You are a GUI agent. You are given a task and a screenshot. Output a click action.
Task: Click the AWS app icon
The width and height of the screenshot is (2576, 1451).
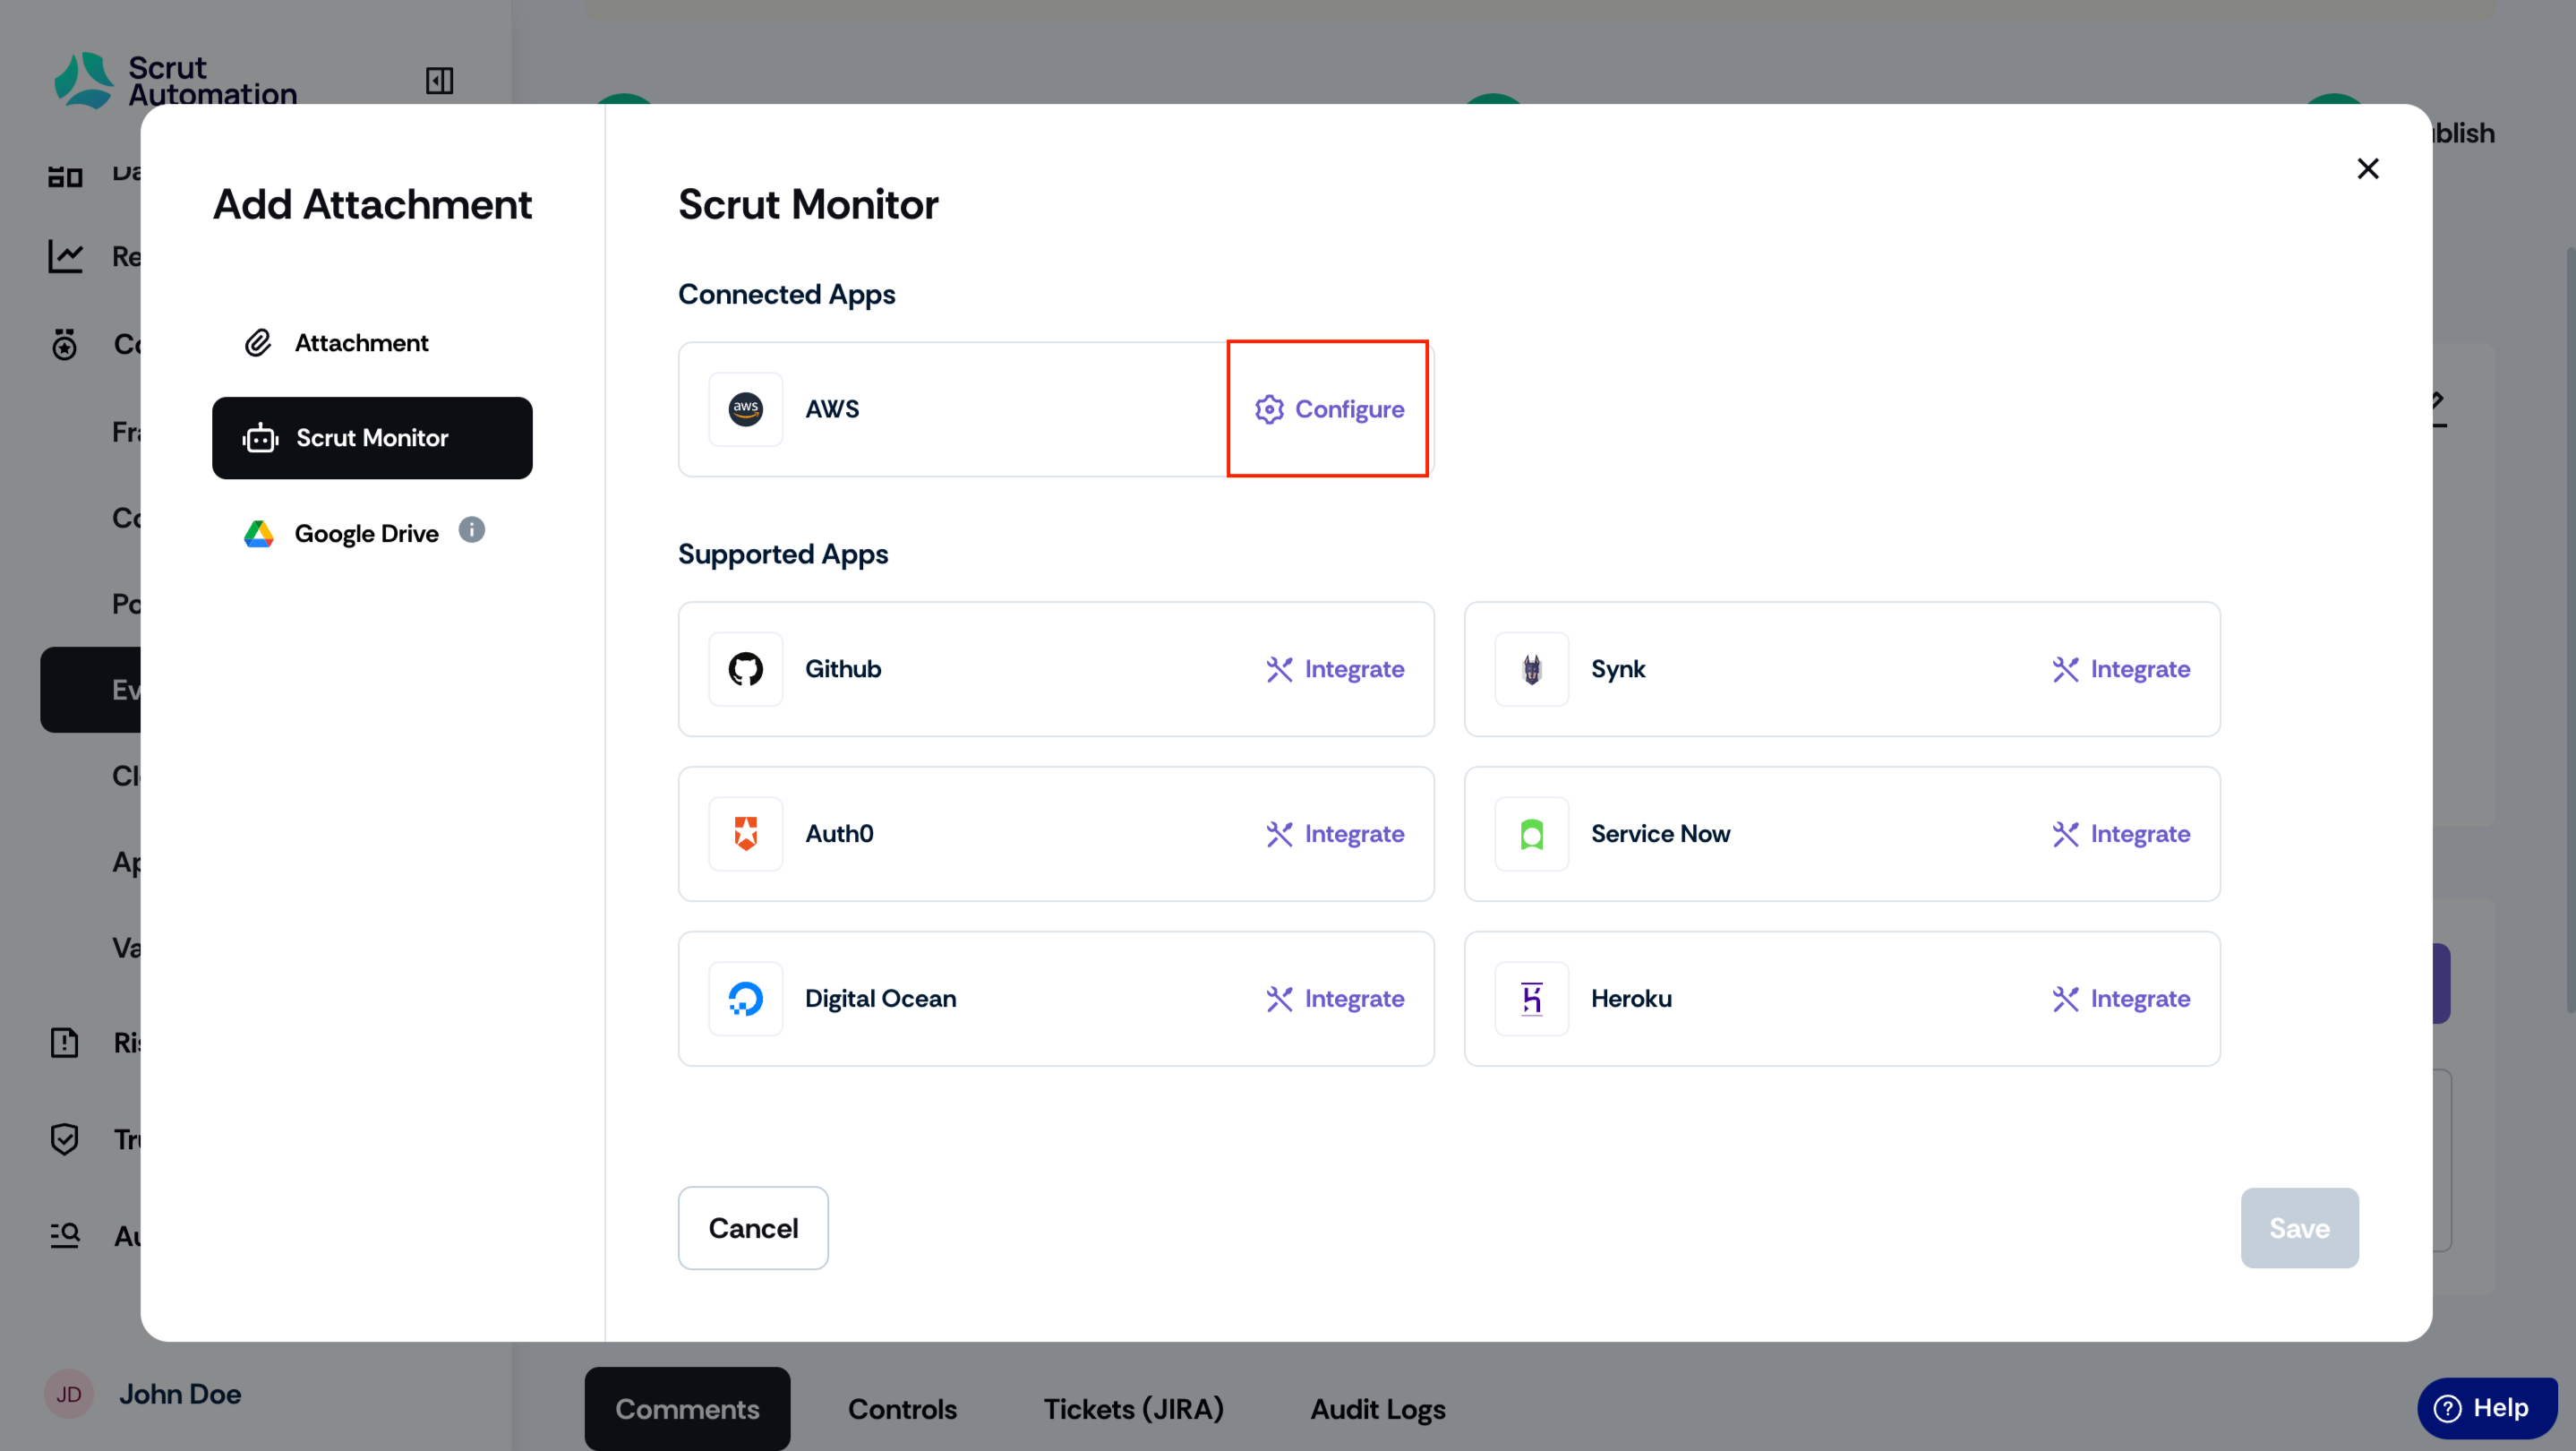coord(745,409)
